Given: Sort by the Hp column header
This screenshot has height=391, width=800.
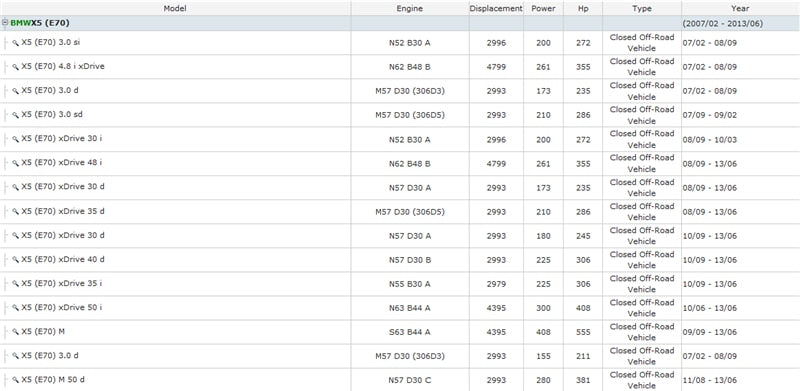Looking at the screenshot, I should [583, 8].
